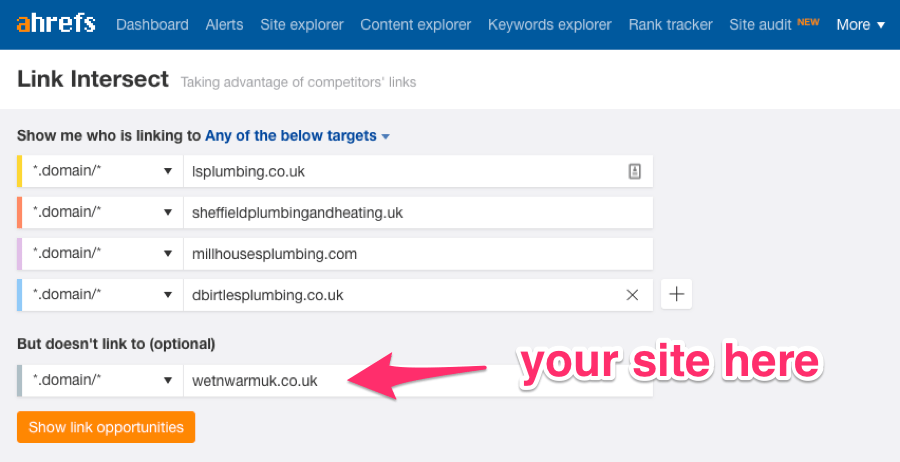Expand mode dropdown for sheffieldplumbingandheating.uk row
The image size is (900, 462).
click(102, 212)
